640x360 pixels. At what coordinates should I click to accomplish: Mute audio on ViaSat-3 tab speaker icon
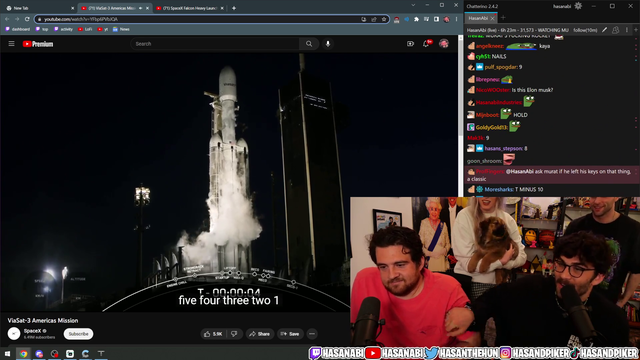[140, 8]
